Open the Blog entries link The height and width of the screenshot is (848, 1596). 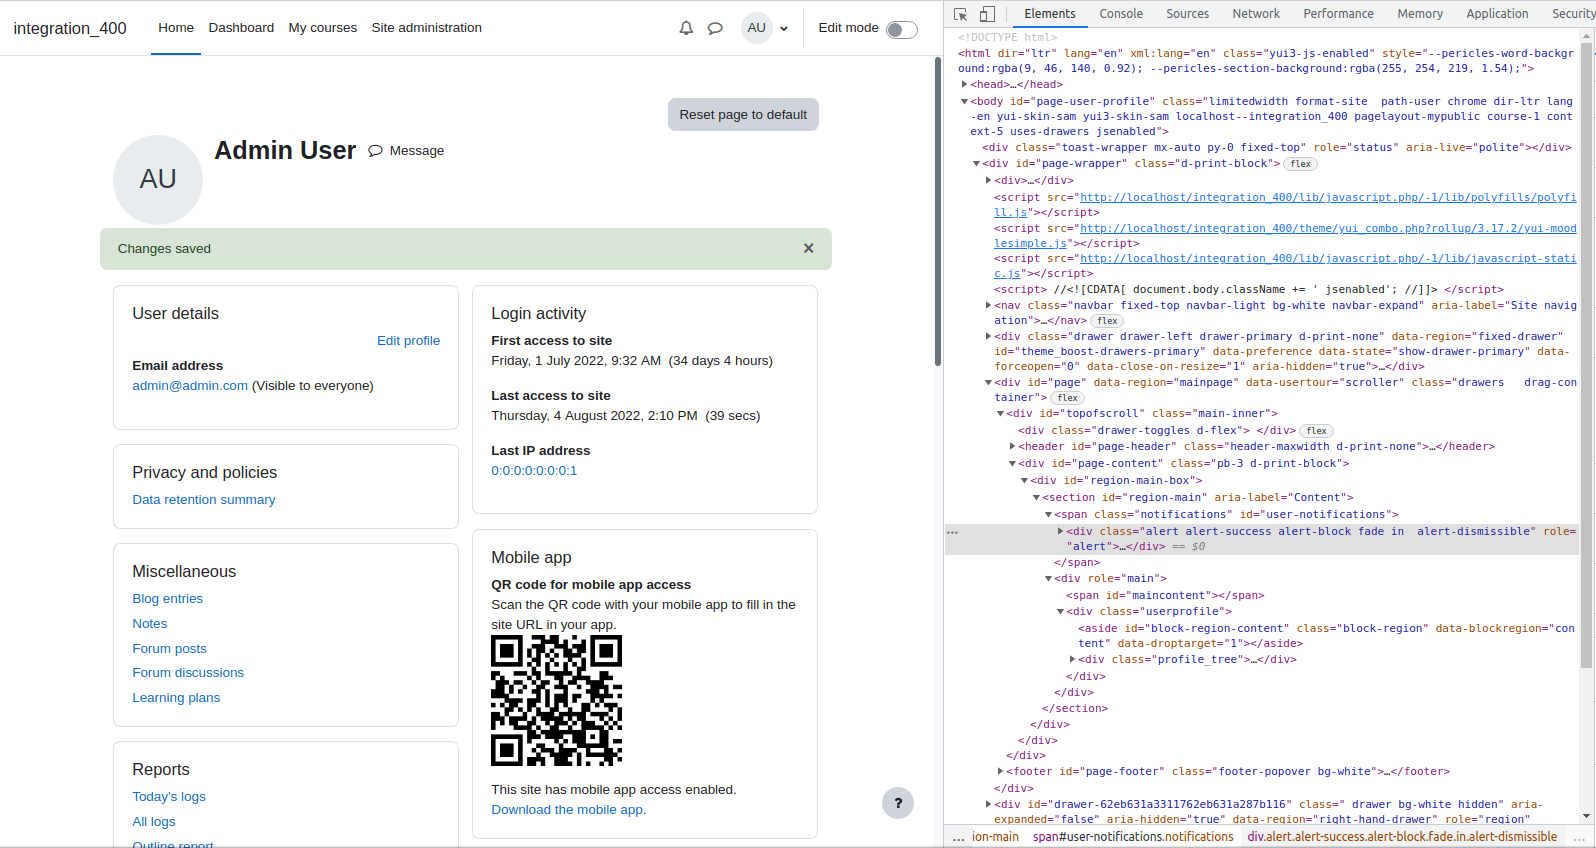[168, 599]
